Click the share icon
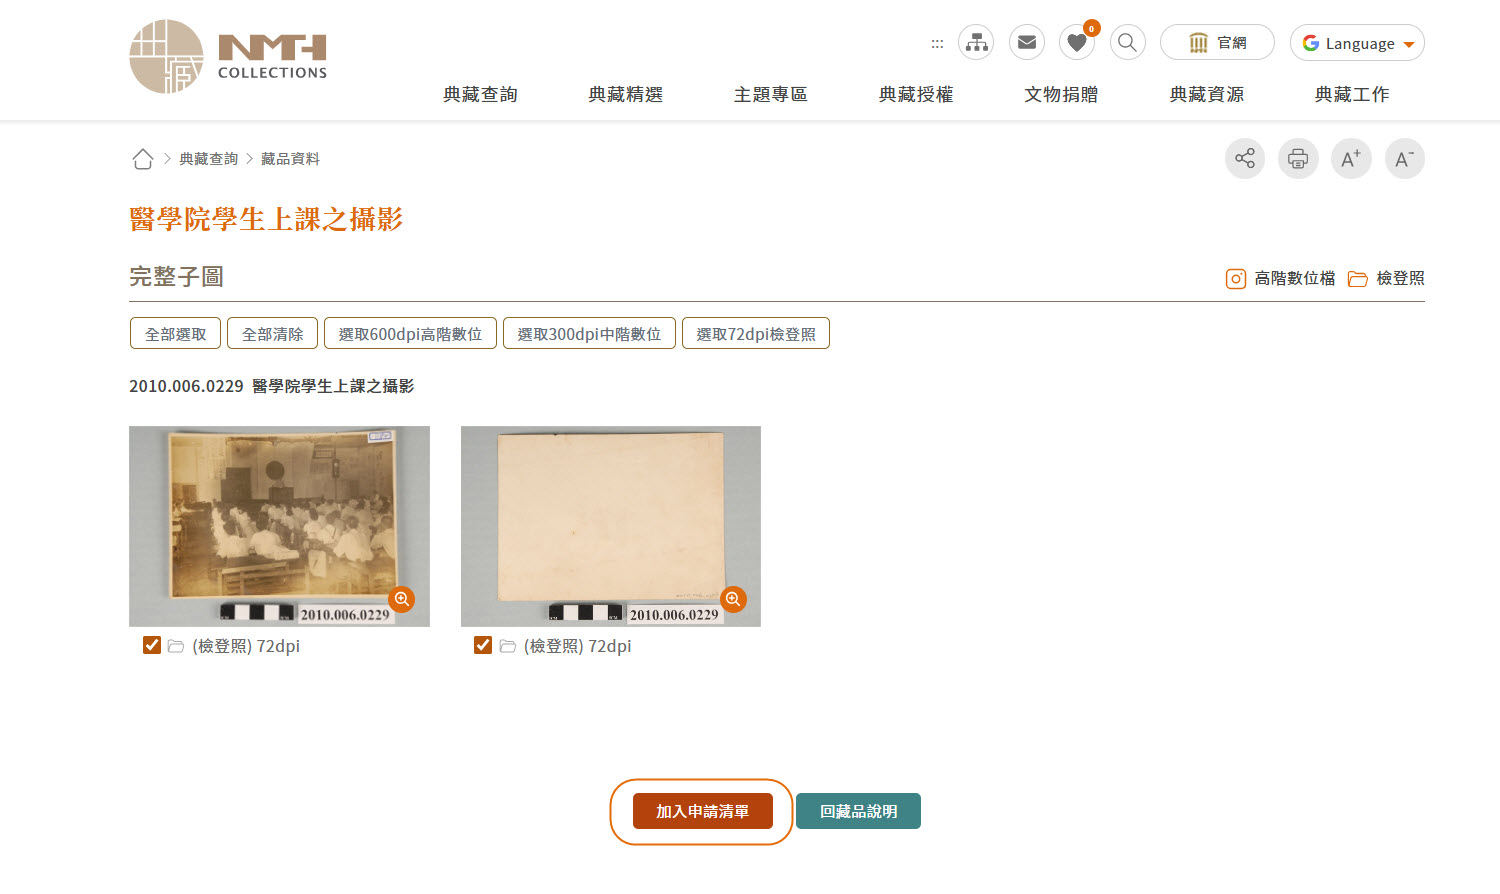Viewport: 1500px width, 894px height. 1245,158
